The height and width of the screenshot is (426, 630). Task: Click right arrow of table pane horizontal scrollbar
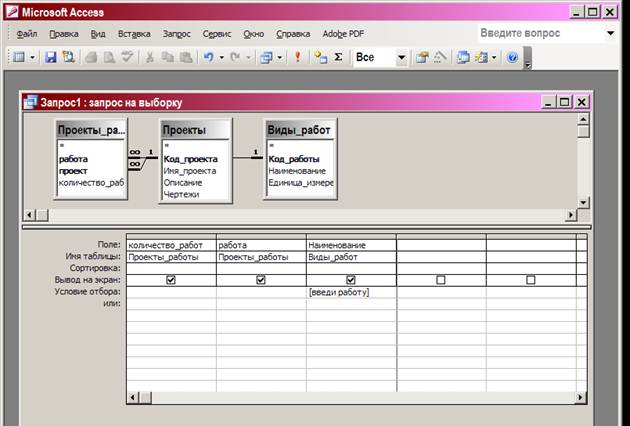pos(571,215)
